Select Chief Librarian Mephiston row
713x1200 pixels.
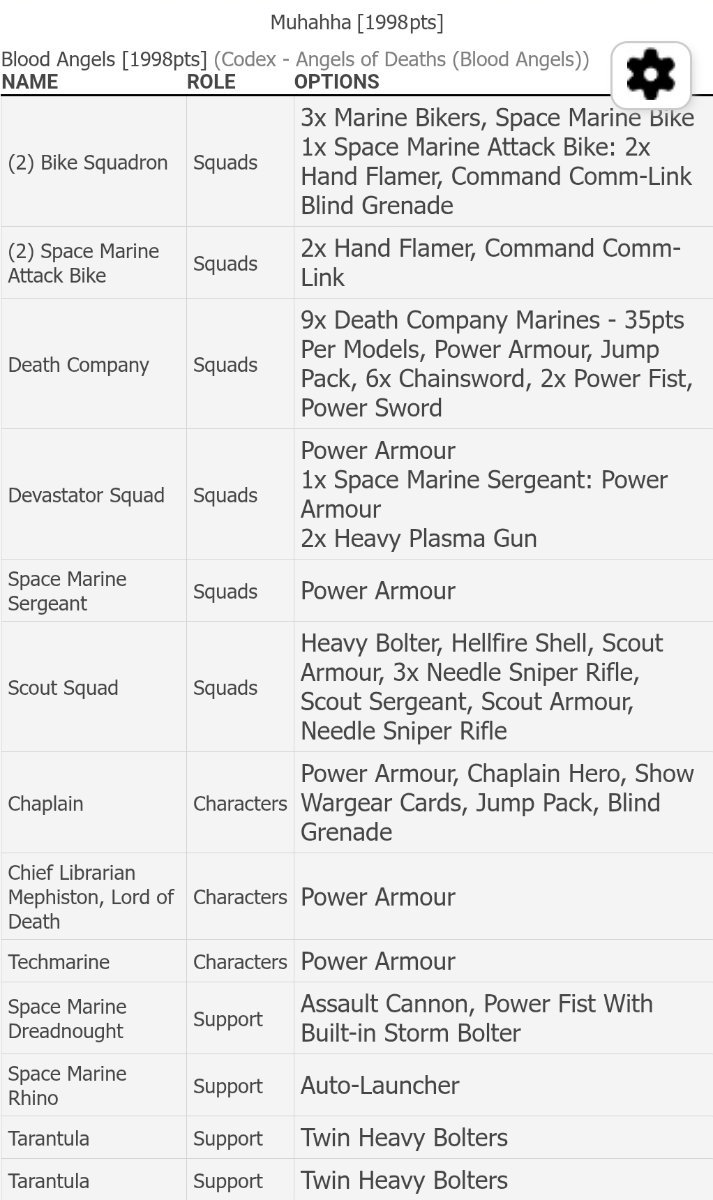click(x=356, y=897)
